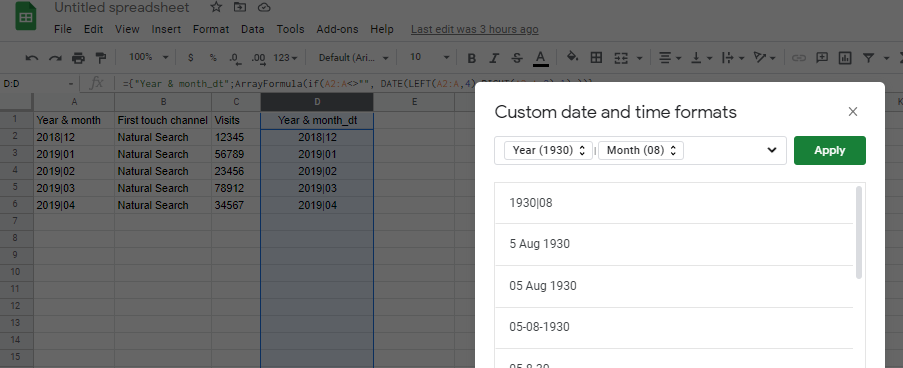
Task: Select row 7 header
Action: [17, 221]
